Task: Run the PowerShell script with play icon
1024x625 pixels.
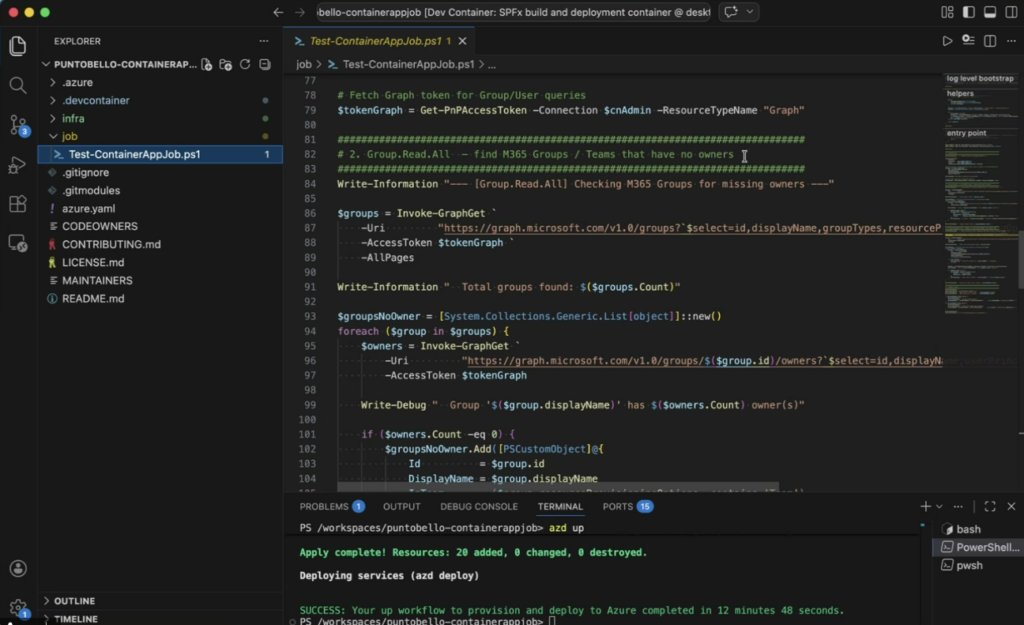Action: [x=947, y=41]
